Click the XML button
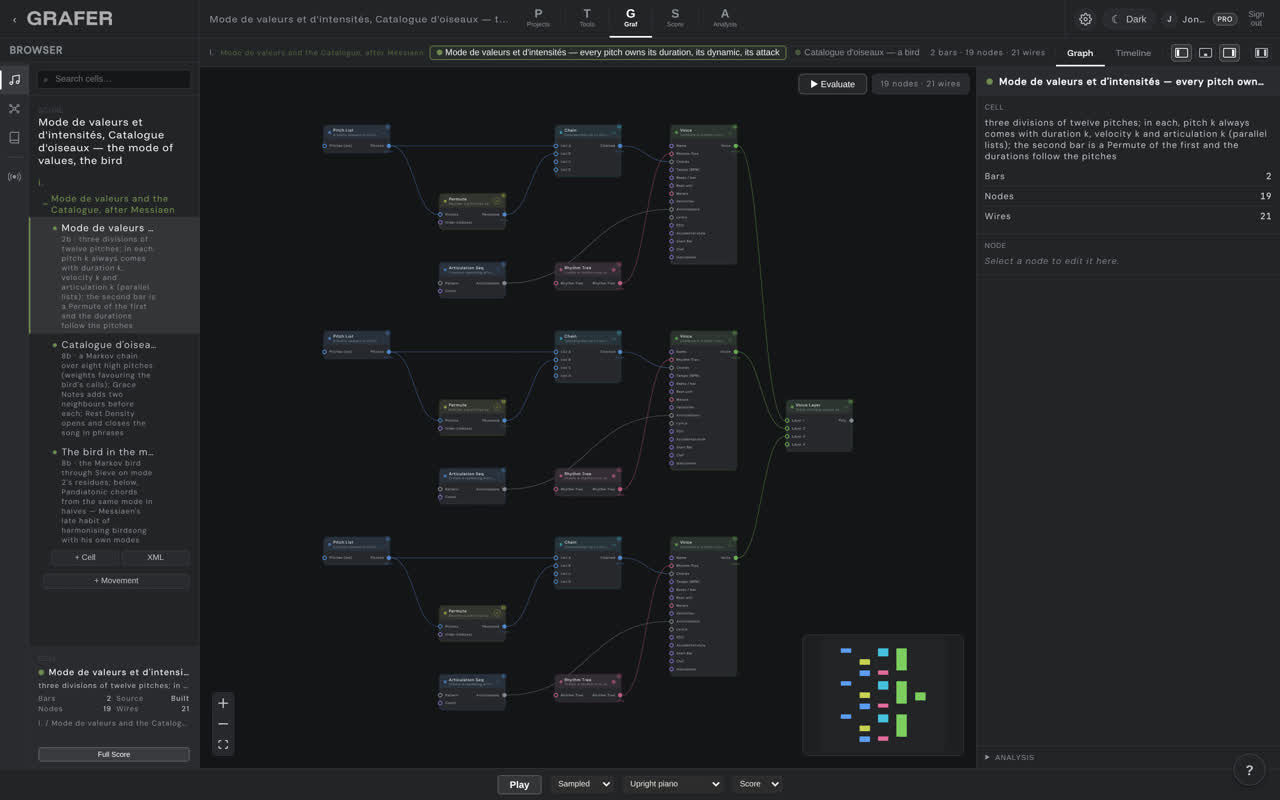This screenshot has width=1280, height=800. tap(155, 557)
